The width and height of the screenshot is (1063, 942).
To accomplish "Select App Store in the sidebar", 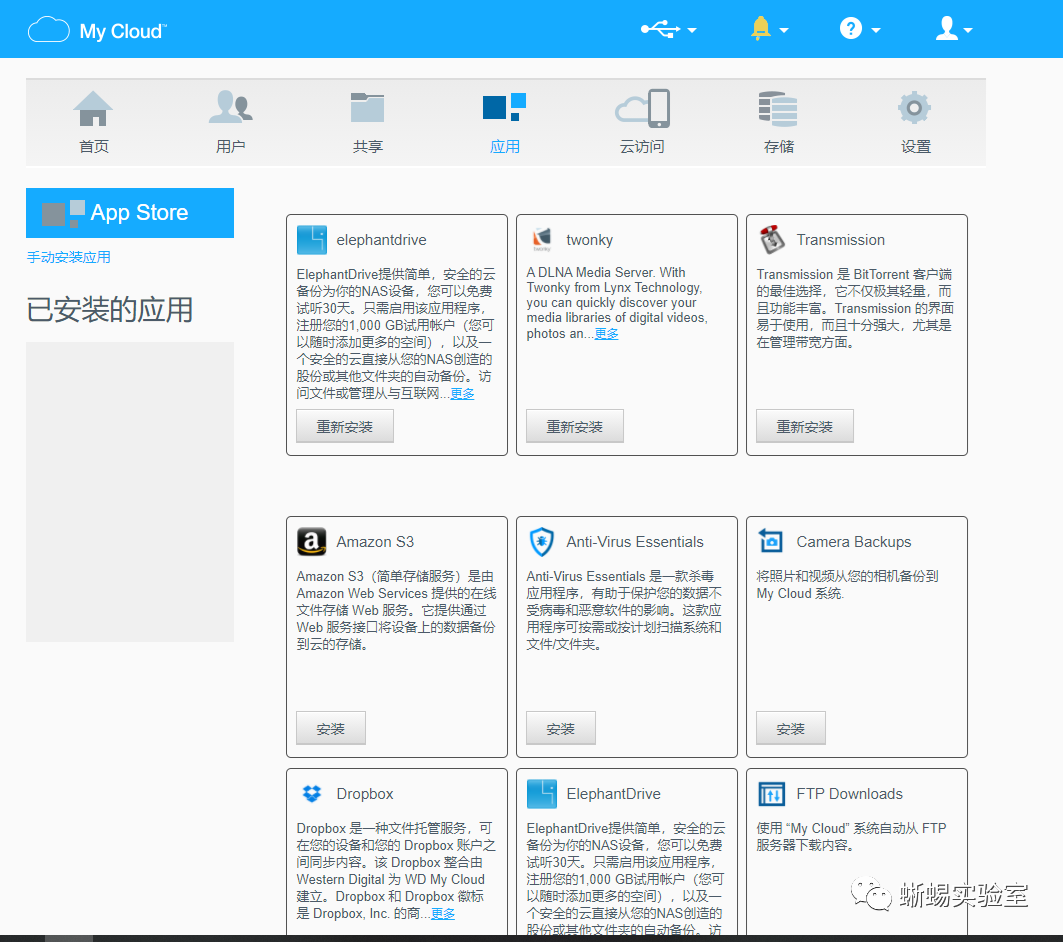I will (130, 213).
